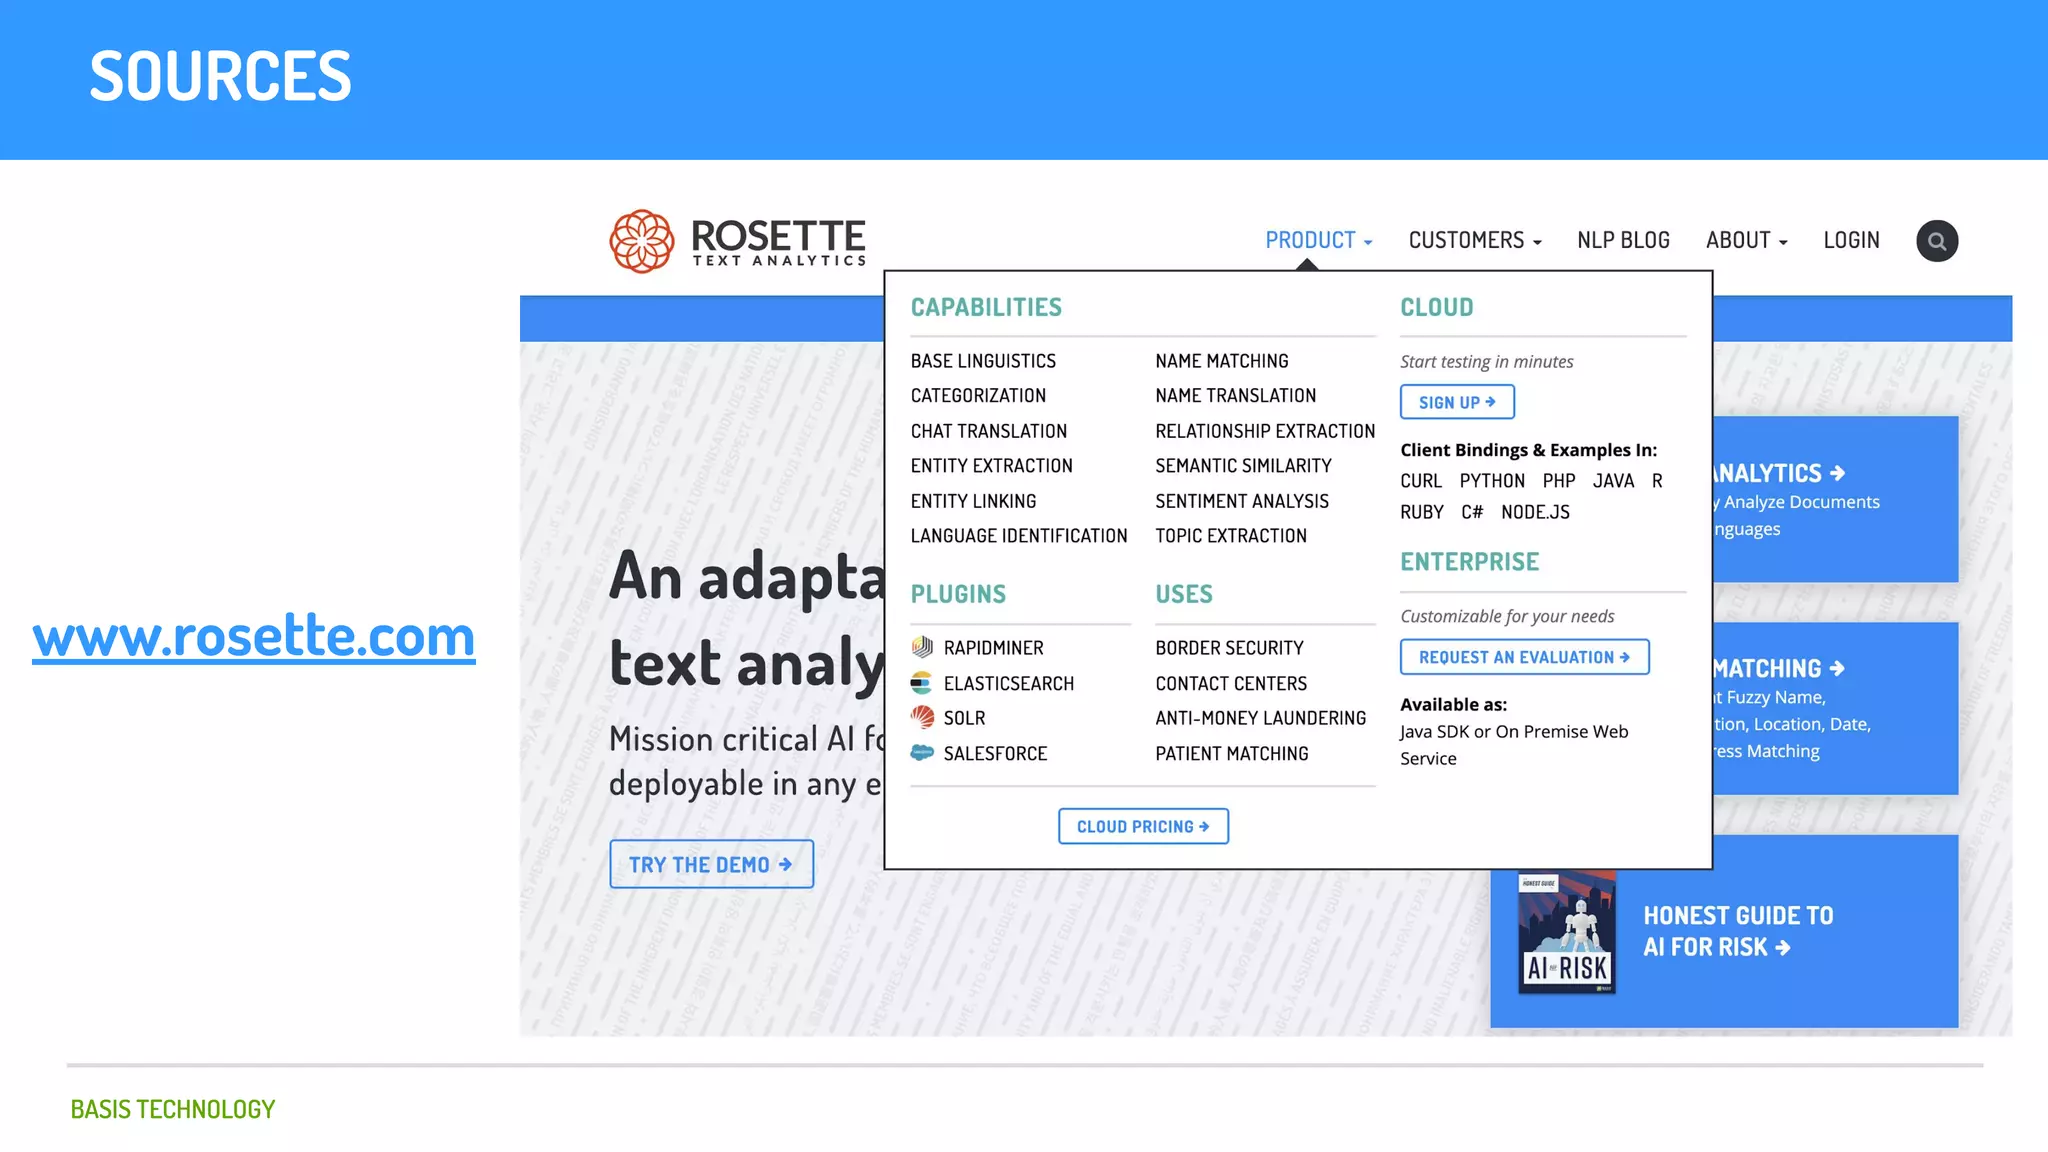The image size is (2048, 1152).
Task: Open TOPIC EXTRACTION capability
Action: click(x=1230, y=536)
